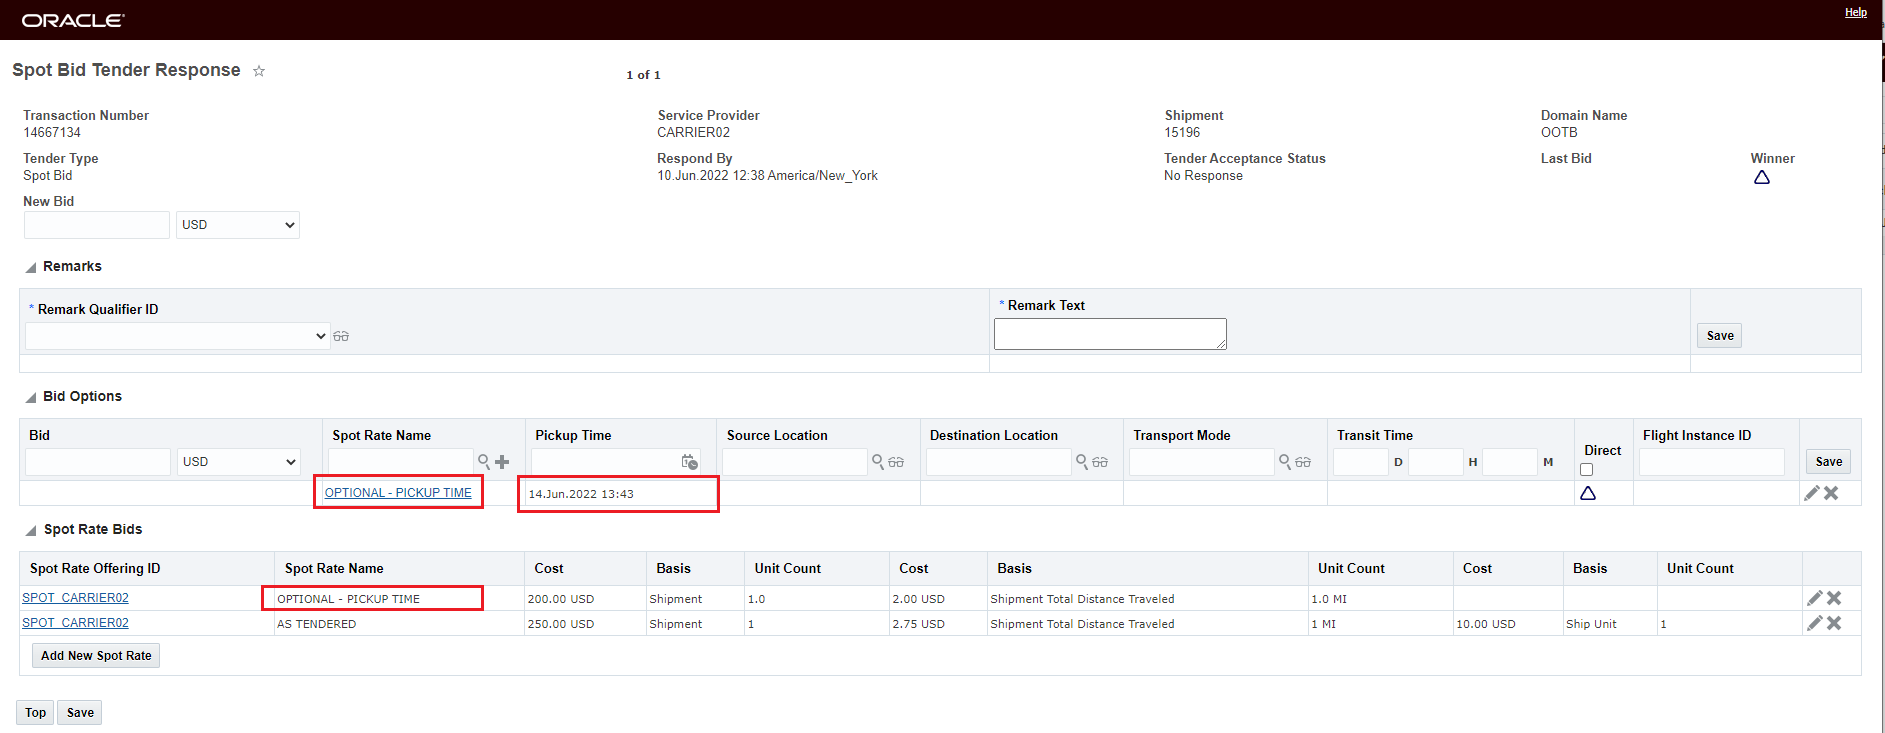Focus the Pickup Time input field
This screenshot has width=1885, height=733.
(605, 462)
